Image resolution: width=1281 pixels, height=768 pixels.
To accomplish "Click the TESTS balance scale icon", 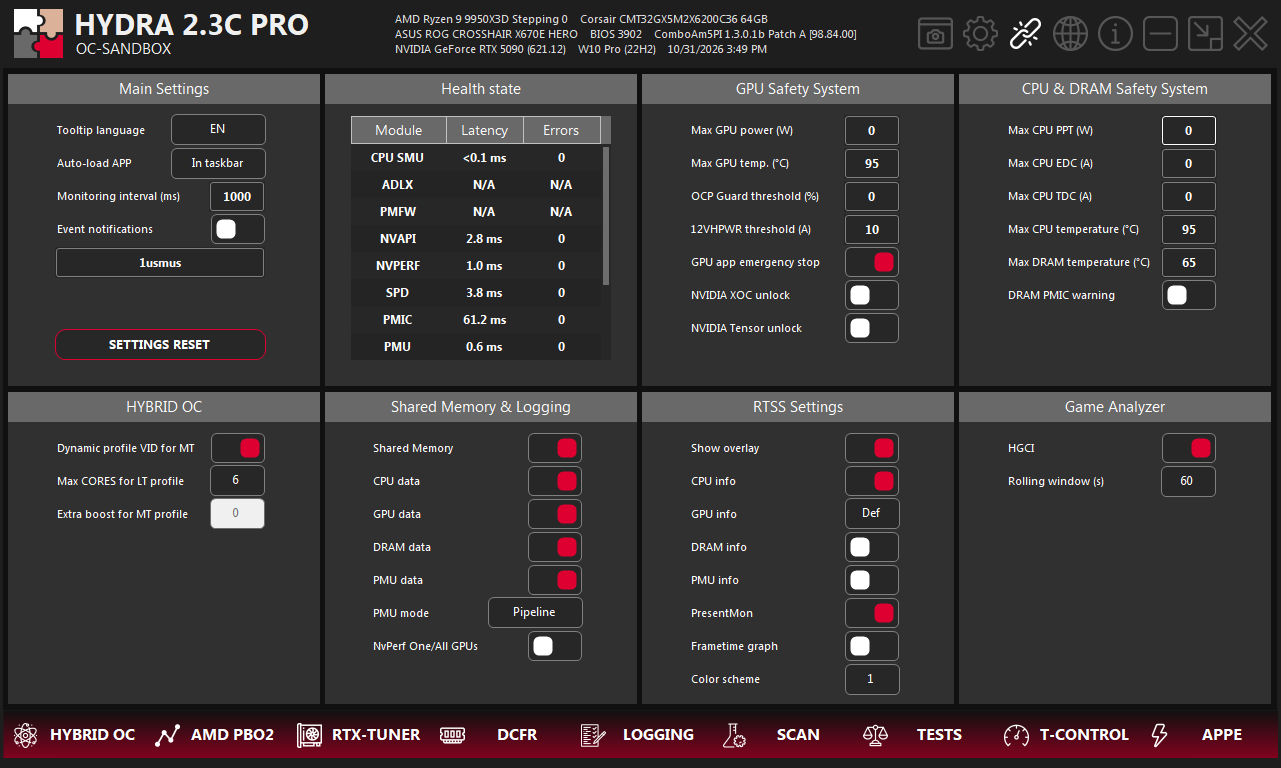I will point(876,735).
